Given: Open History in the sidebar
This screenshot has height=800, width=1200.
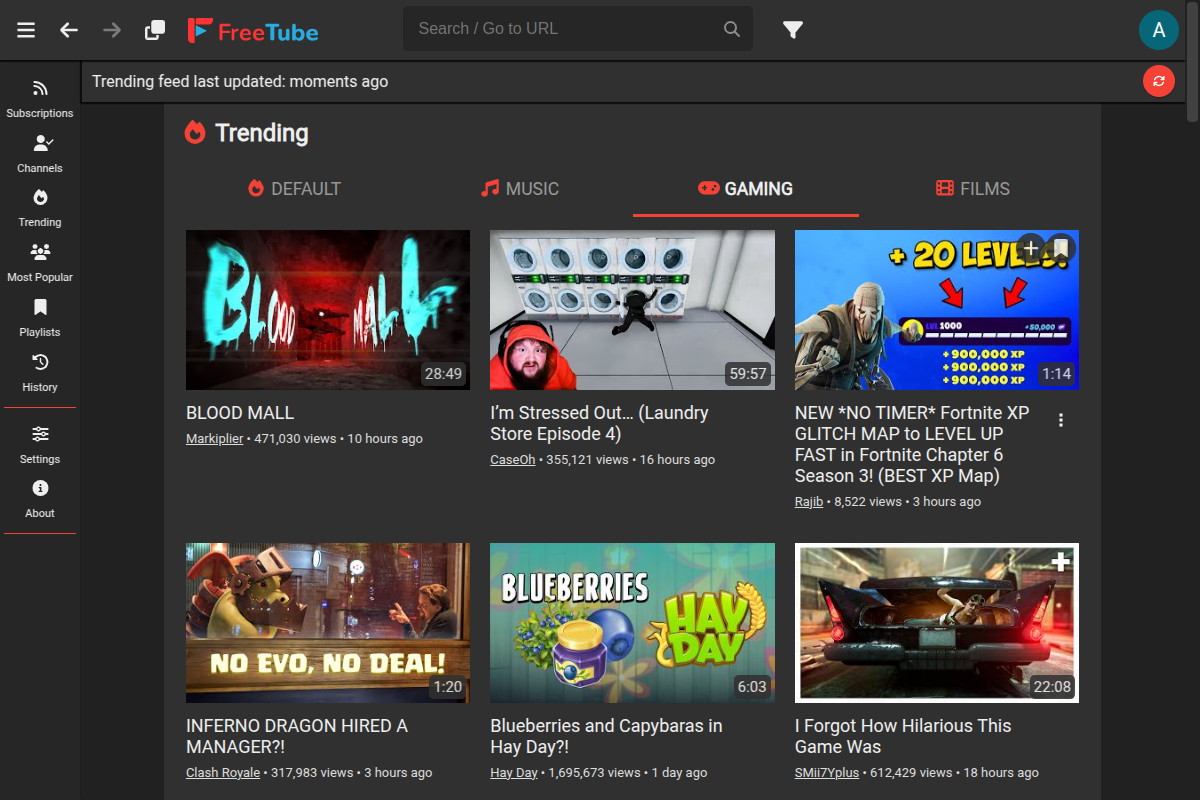Looking at the screenshot, I should click(x=40, y=372).
